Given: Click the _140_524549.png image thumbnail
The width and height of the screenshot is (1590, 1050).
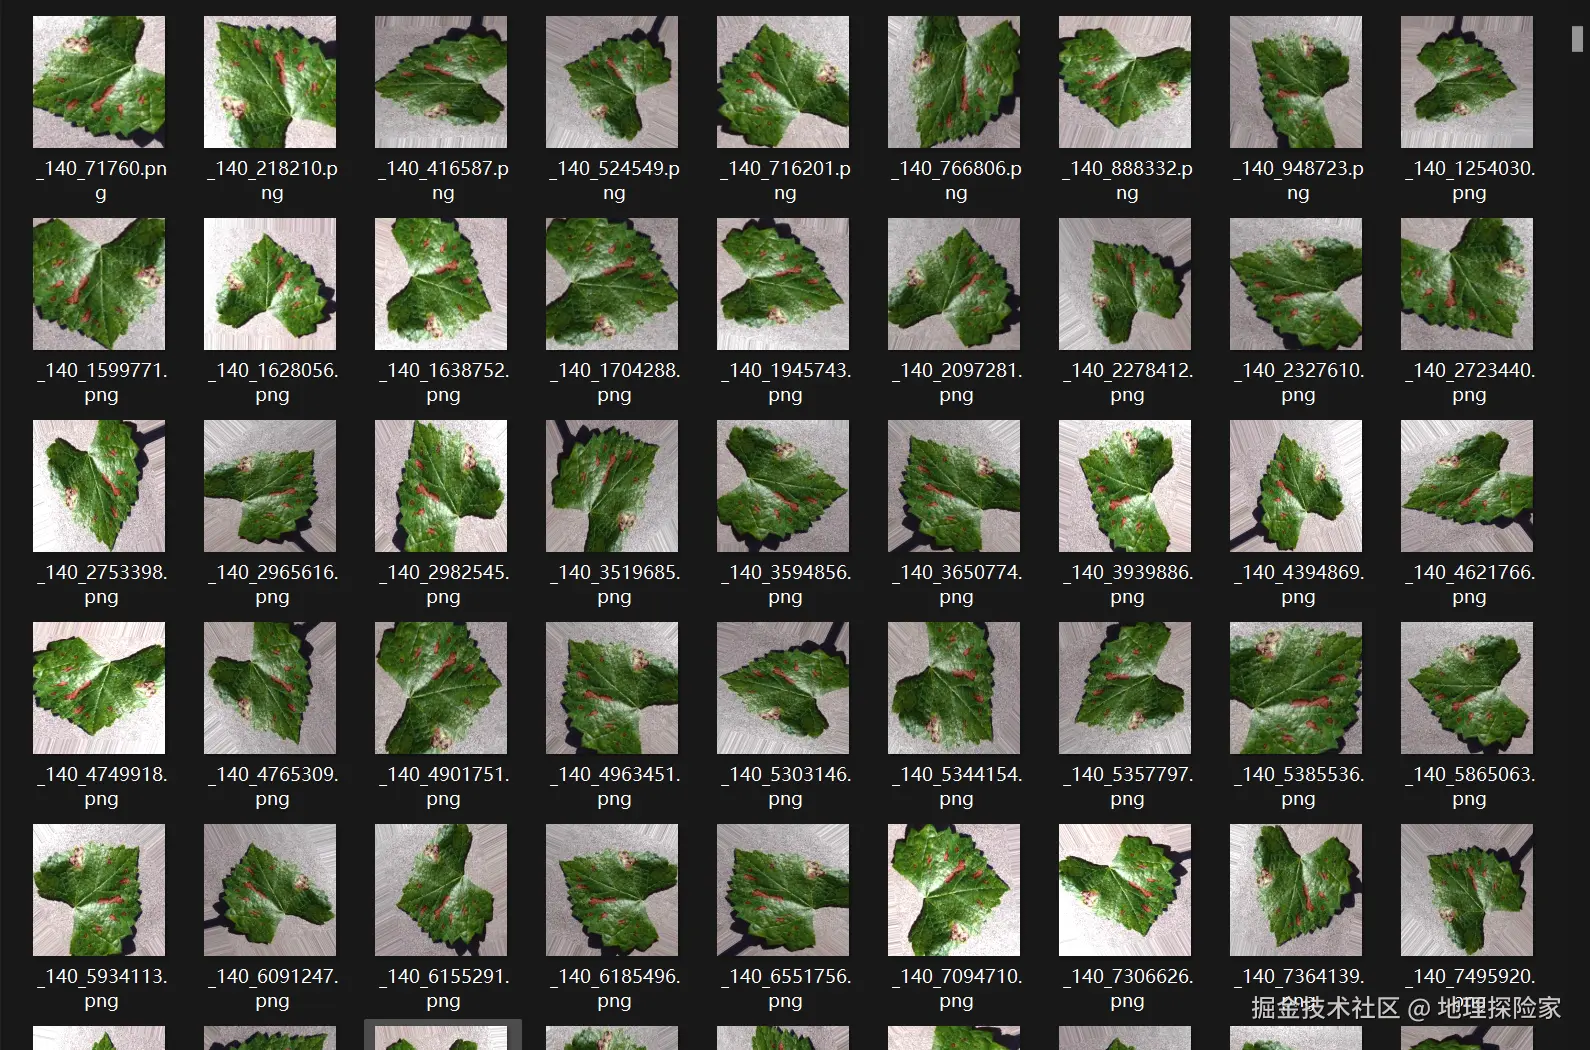Looking at the screenshot, I should [x=612, y=82].
